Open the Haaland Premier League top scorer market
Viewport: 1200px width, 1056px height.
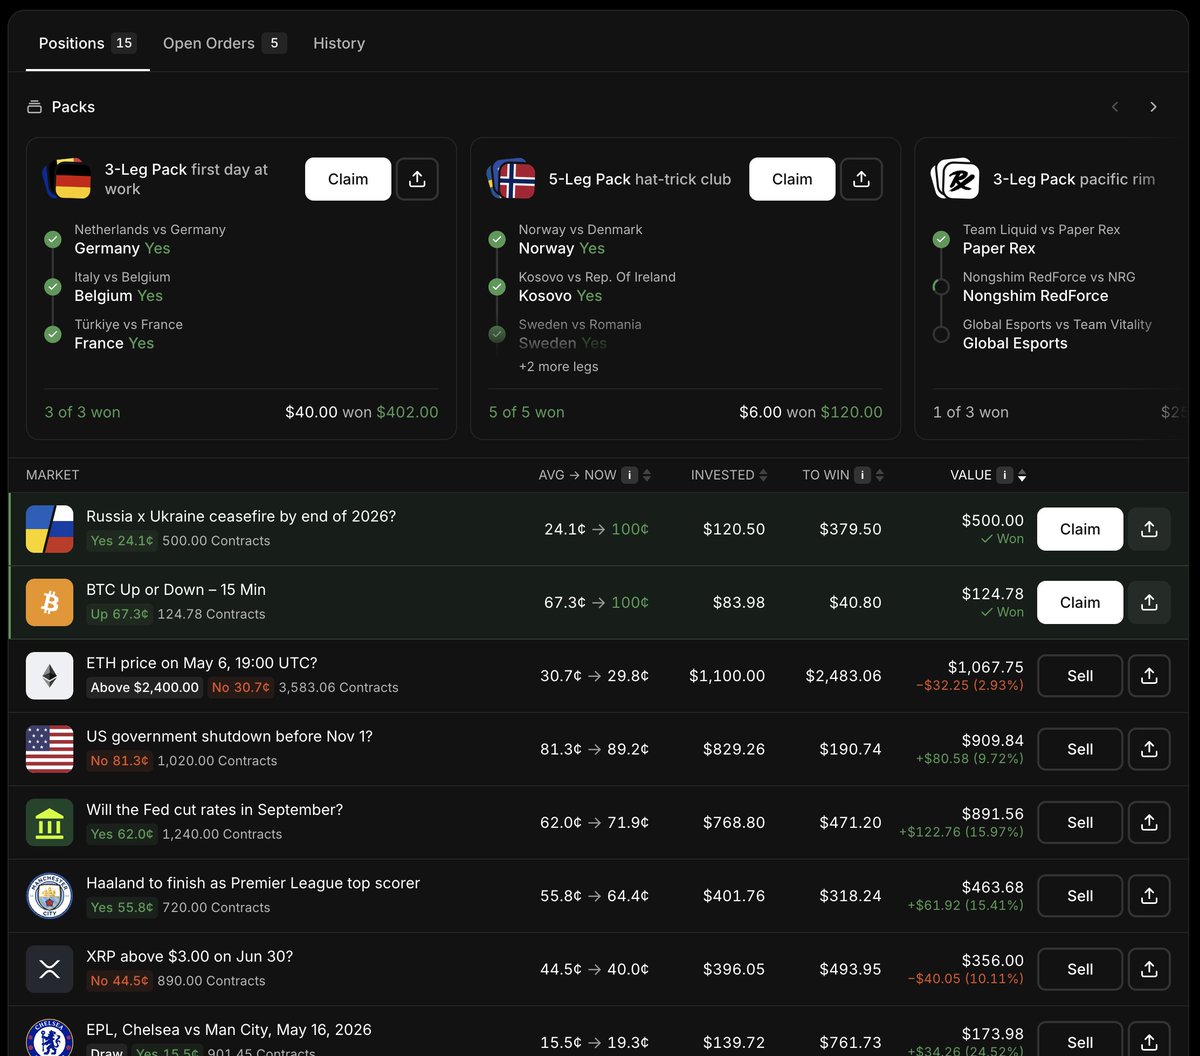coord(253,883)
